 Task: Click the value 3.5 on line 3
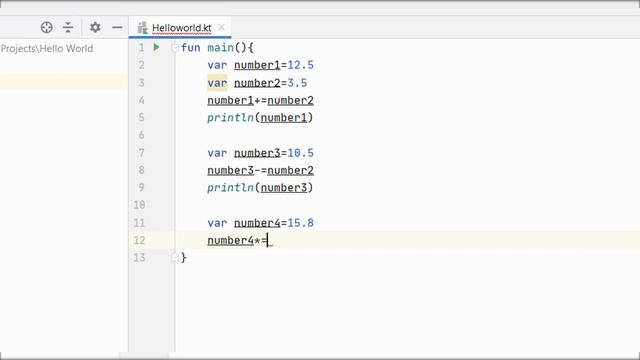[x=297, y=83]
